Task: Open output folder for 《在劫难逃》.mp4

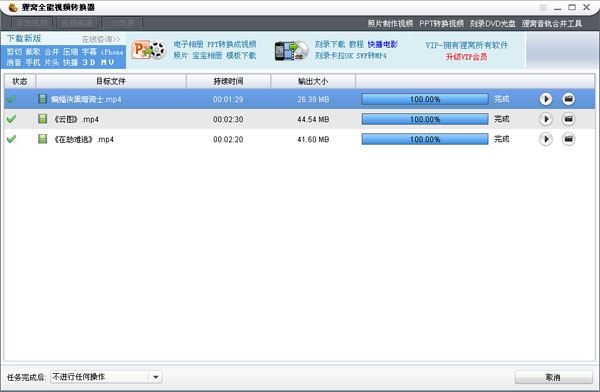Action: [x=568, y=139]
